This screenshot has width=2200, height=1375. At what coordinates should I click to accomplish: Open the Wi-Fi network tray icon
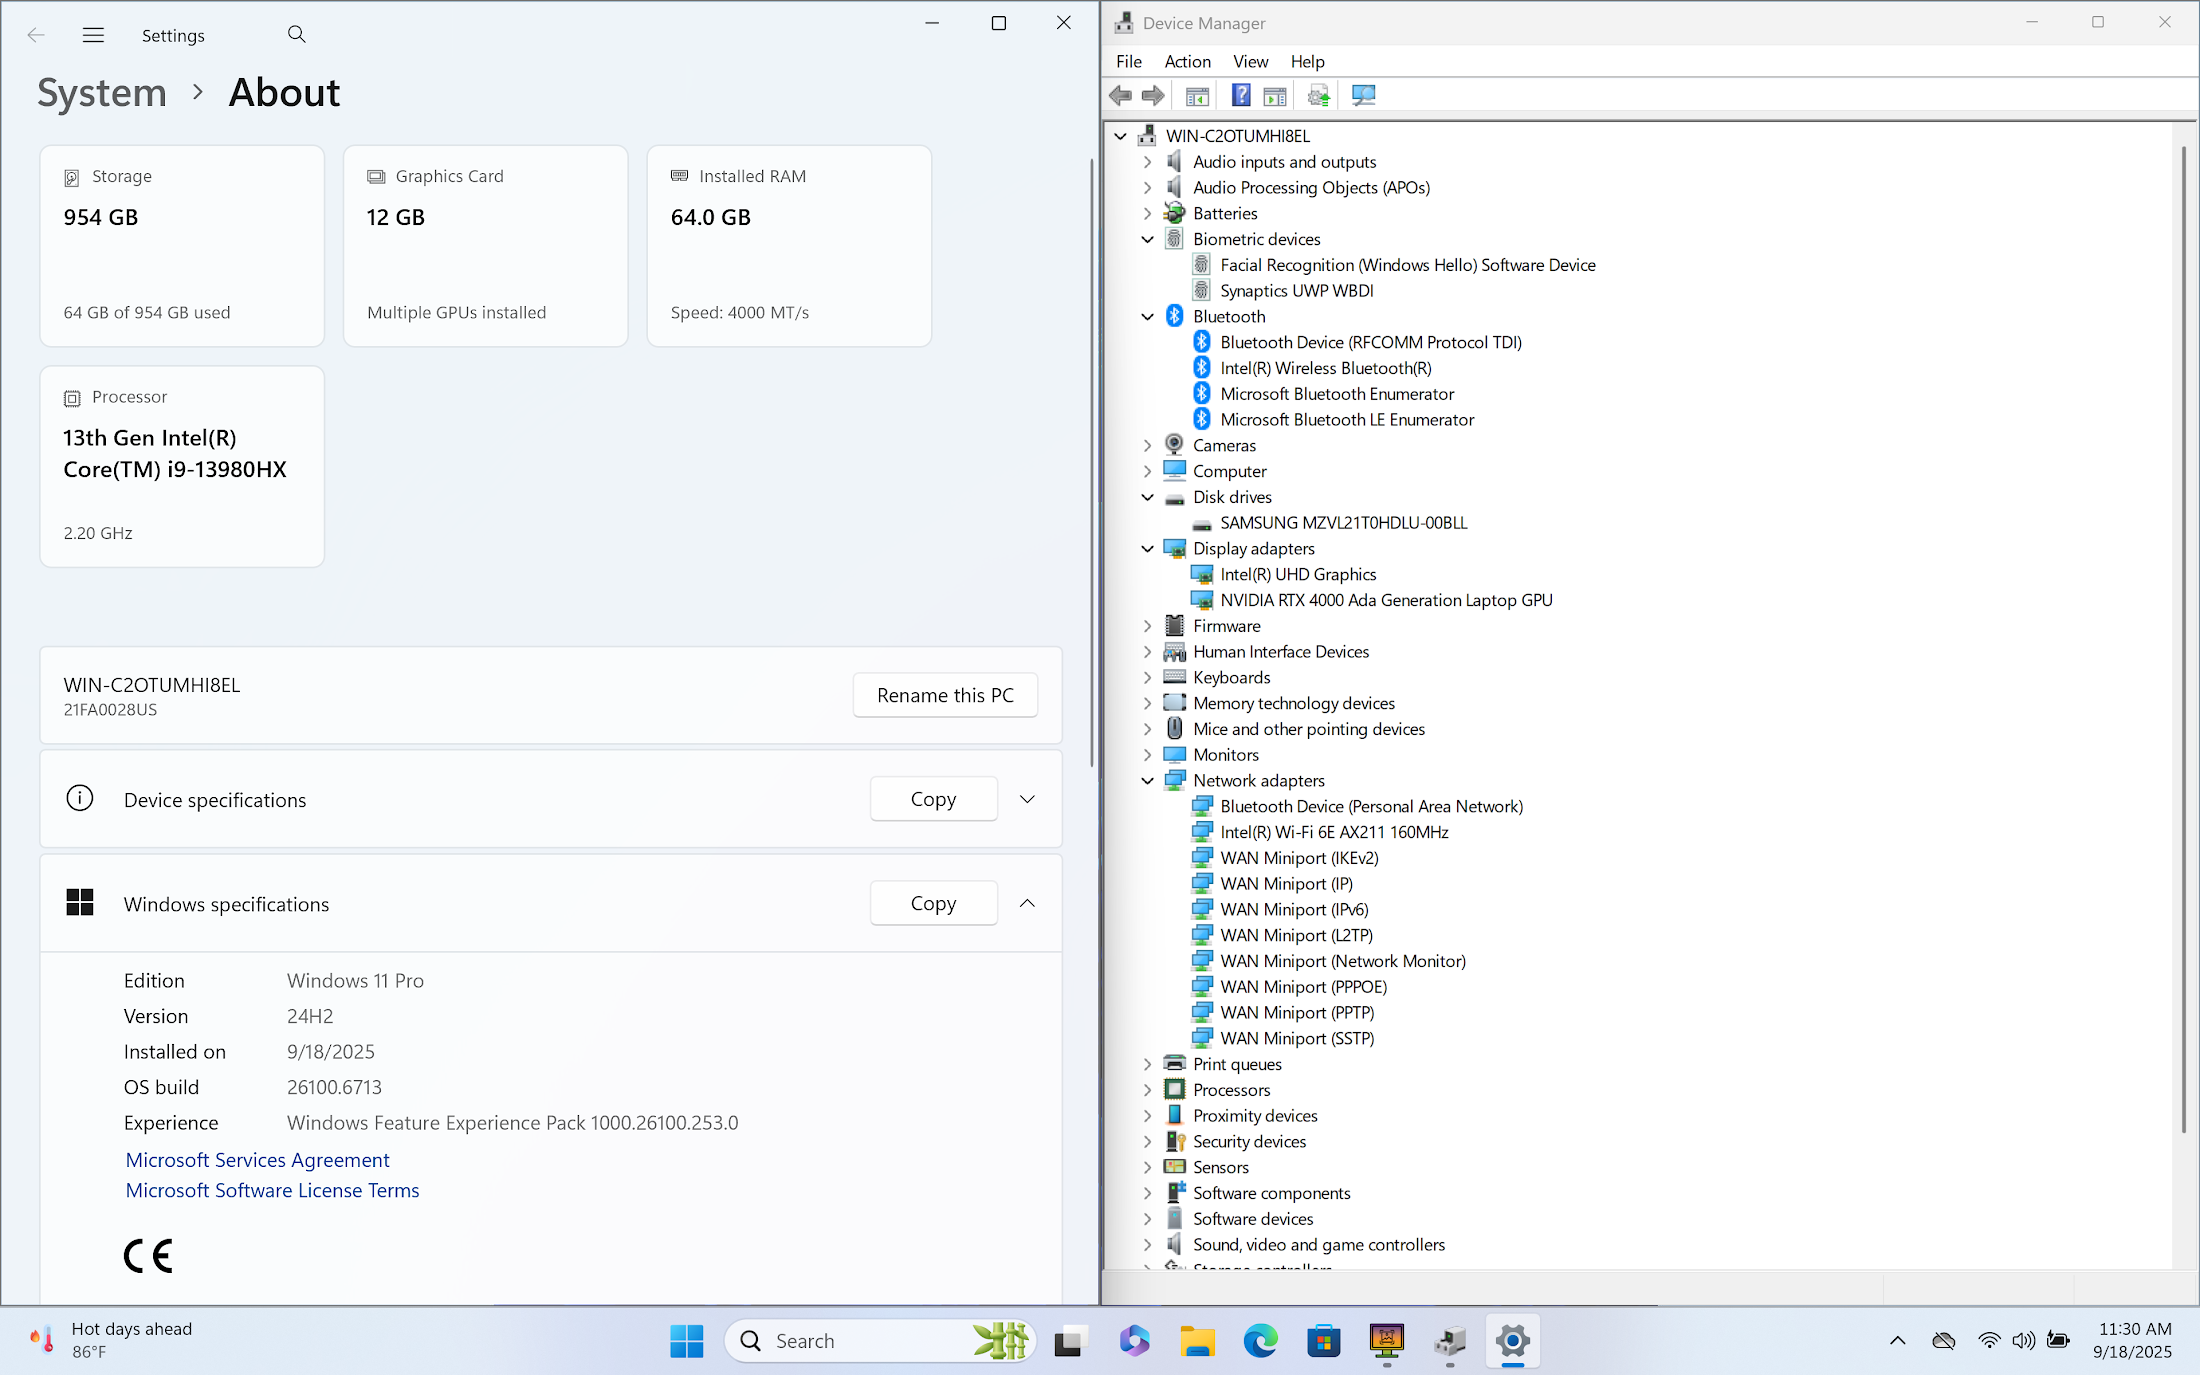point(1989,1340)
